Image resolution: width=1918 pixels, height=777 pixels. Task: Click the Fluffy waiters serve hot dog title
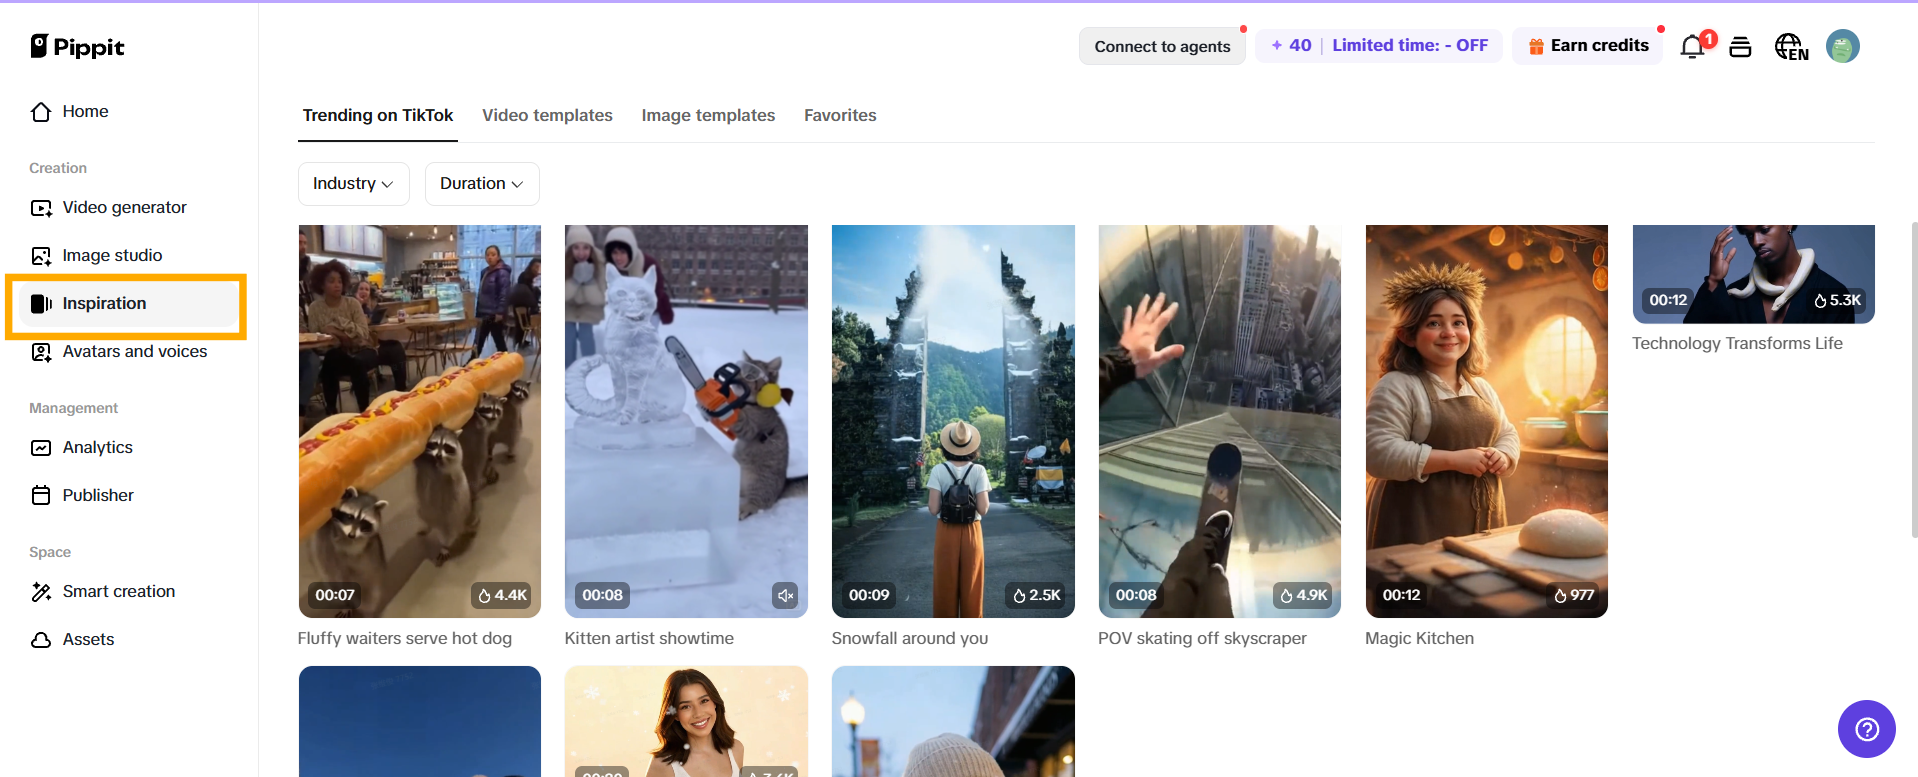pos(405,638)
